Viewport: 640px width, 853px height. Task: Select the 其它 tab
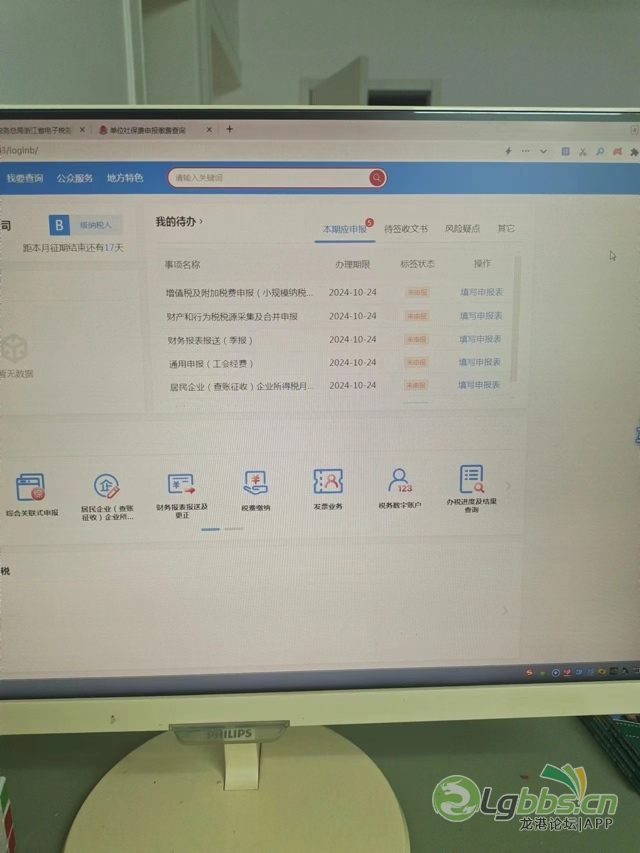[506, 228]
